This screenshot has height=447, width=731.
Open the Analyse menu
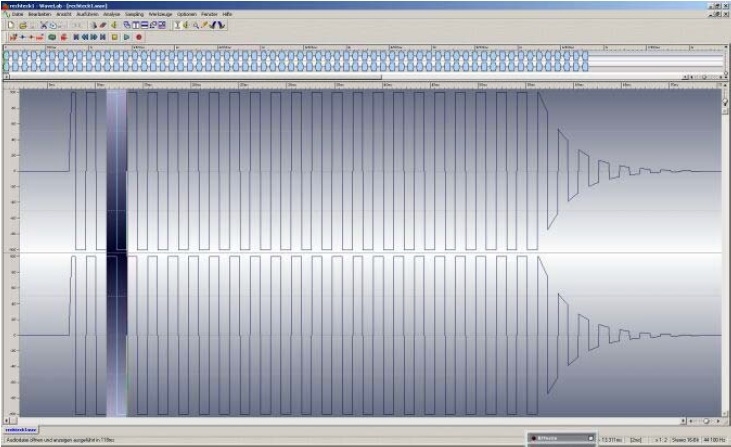click(x=111, y=14)
